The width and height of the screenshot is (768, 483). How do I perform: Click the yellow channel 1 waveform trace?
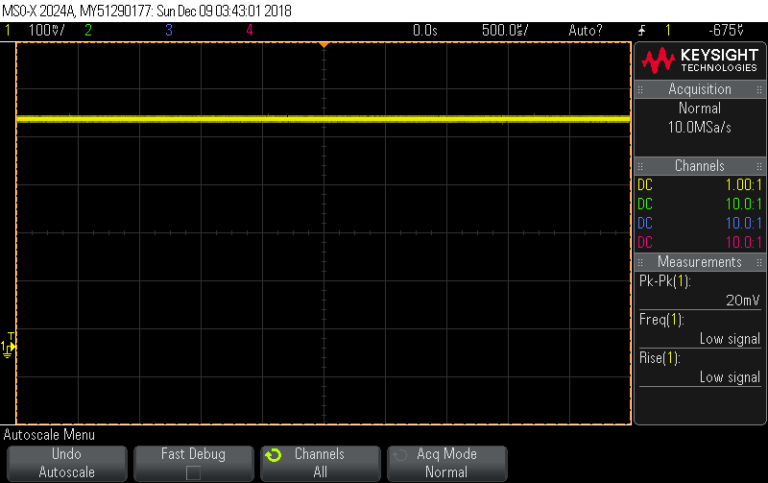(x=323, y=119)
